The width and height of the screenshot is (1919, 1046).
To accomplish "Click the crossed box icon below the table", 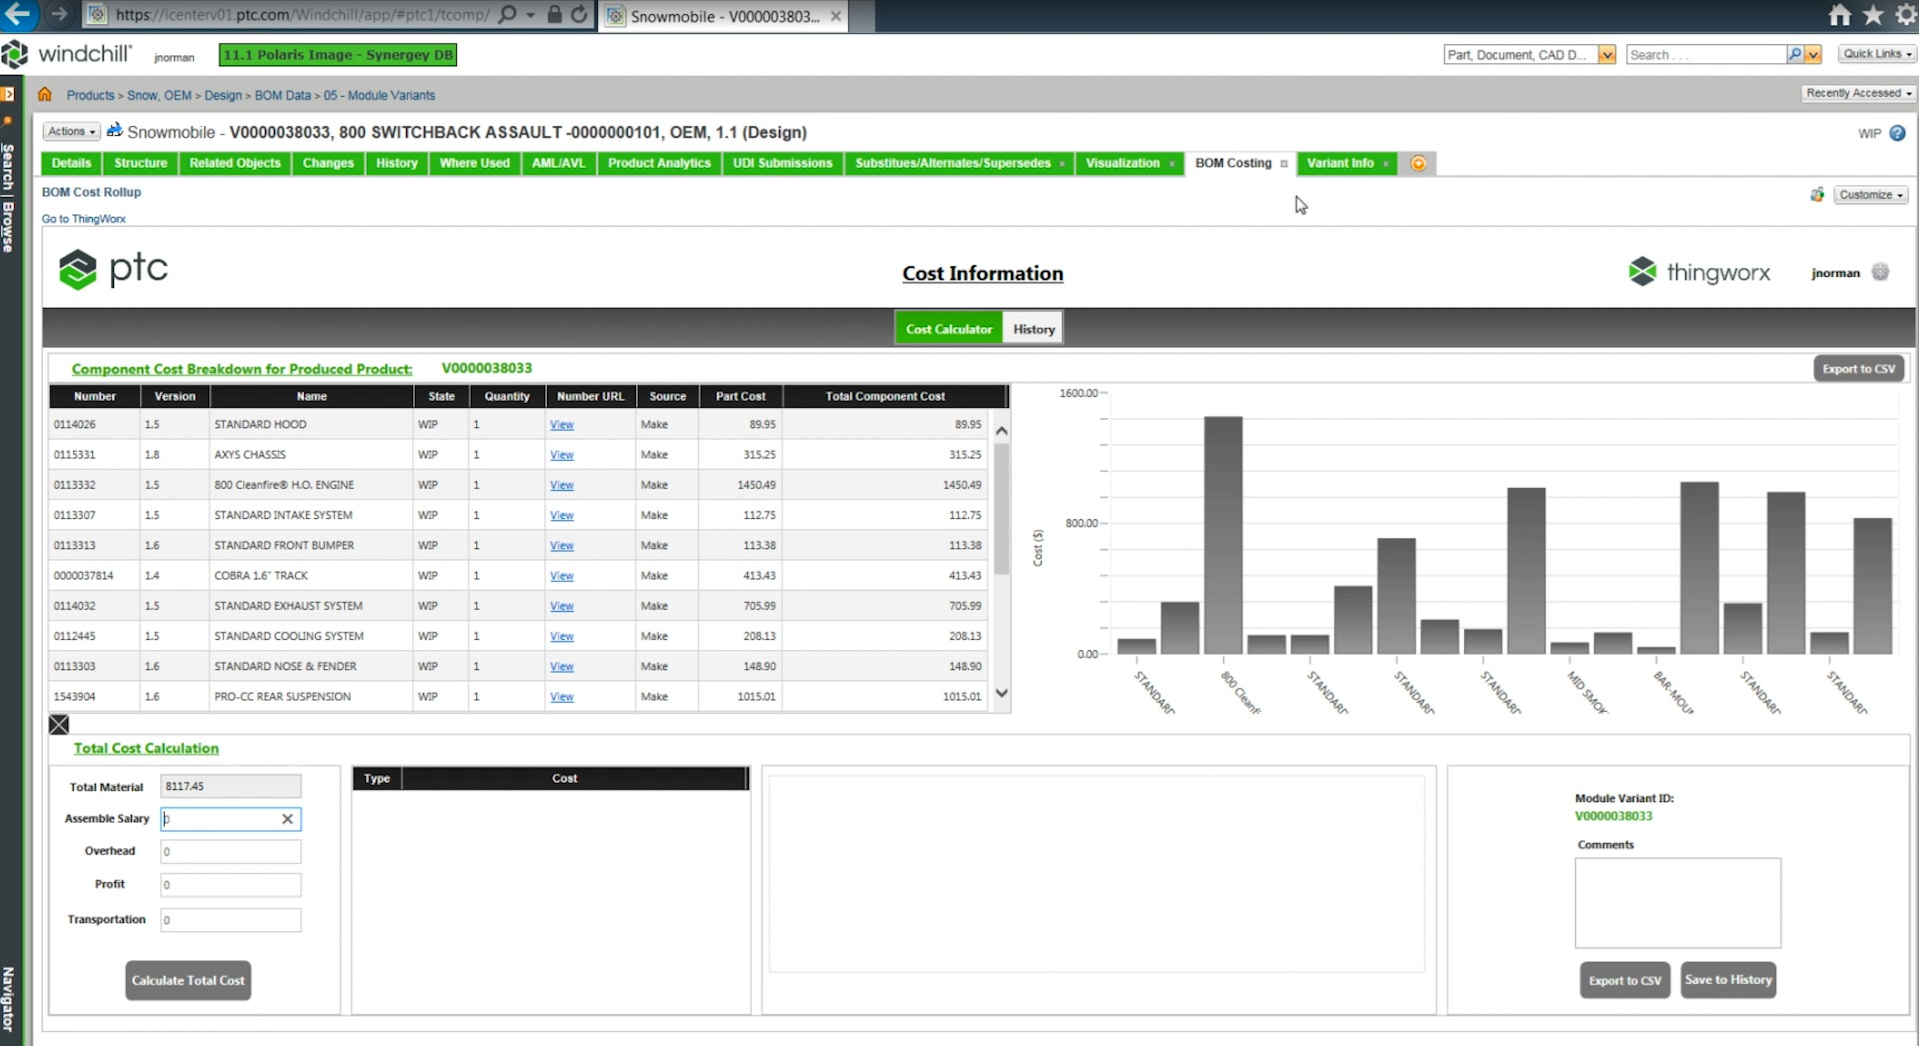I will 59,725.
